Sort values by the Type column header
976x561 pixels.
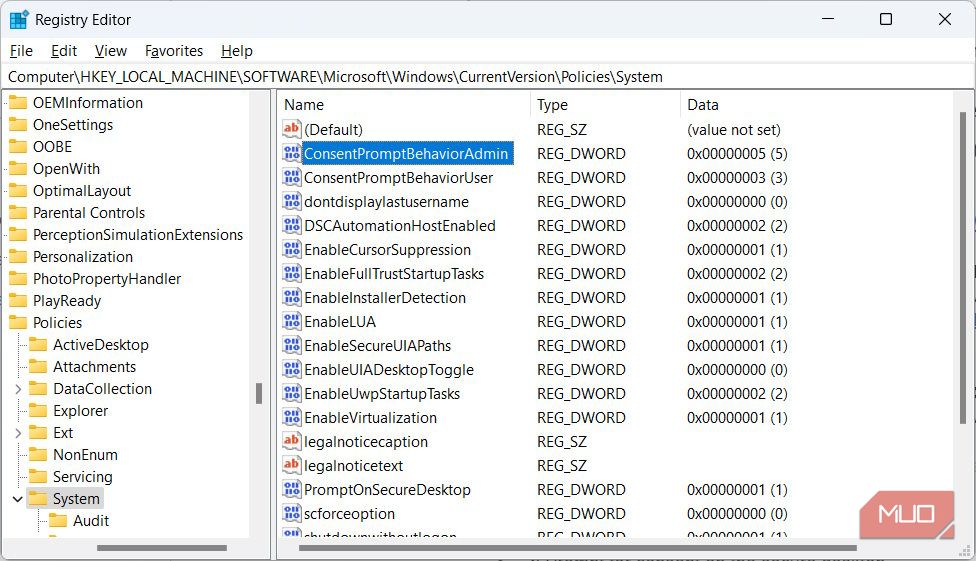(x=606, y=105)
